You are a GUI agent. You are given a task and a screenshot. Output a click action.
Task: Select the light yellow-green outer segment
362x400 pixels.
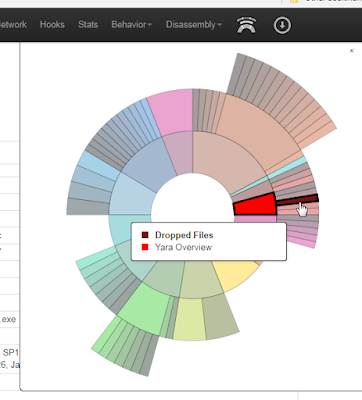pos(189,319)
